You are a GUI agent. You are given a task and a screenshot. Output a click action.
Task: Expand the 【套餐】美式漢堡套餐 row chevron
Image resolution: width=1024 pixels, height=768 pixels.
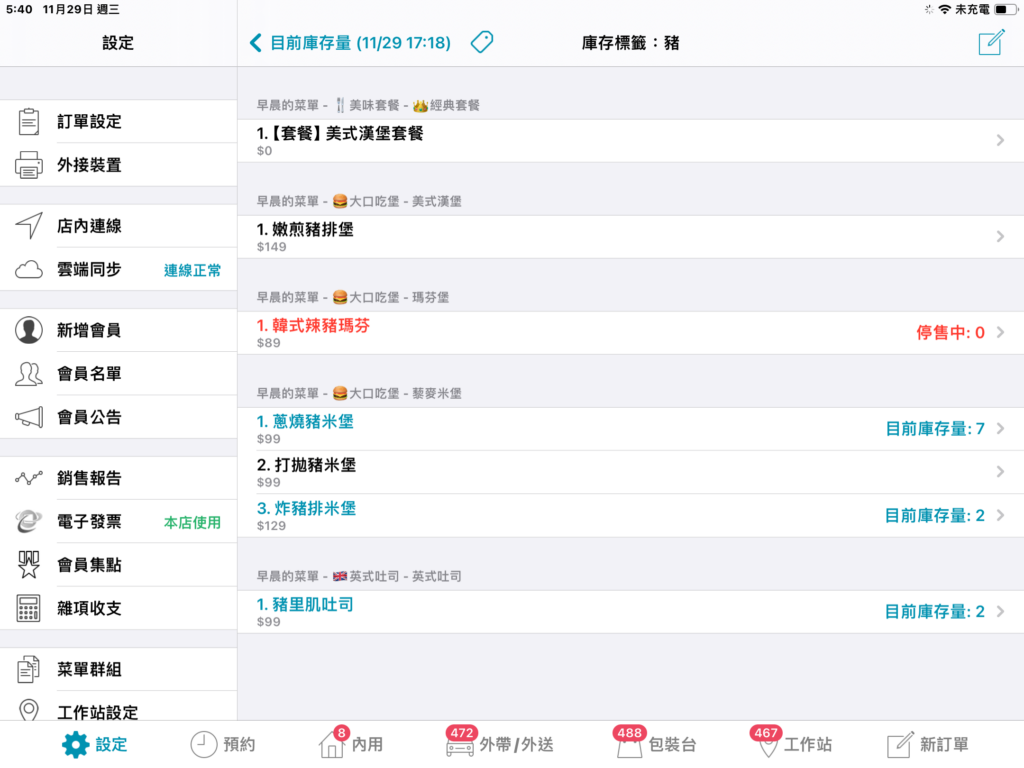(x=1000, y=140)
